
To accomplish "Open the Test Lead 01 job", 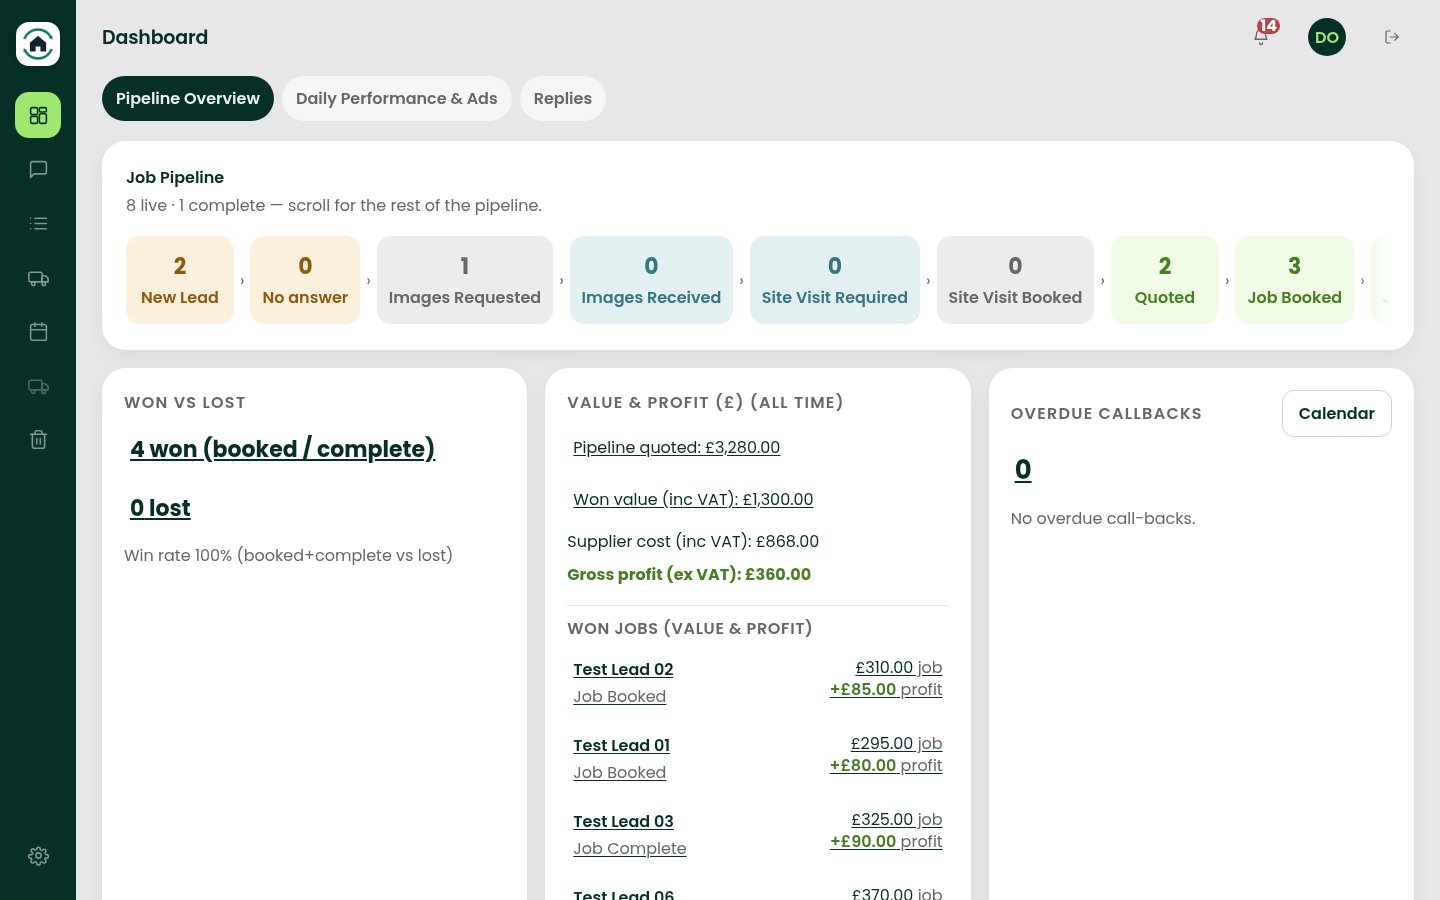I will [x=621, y=745].
